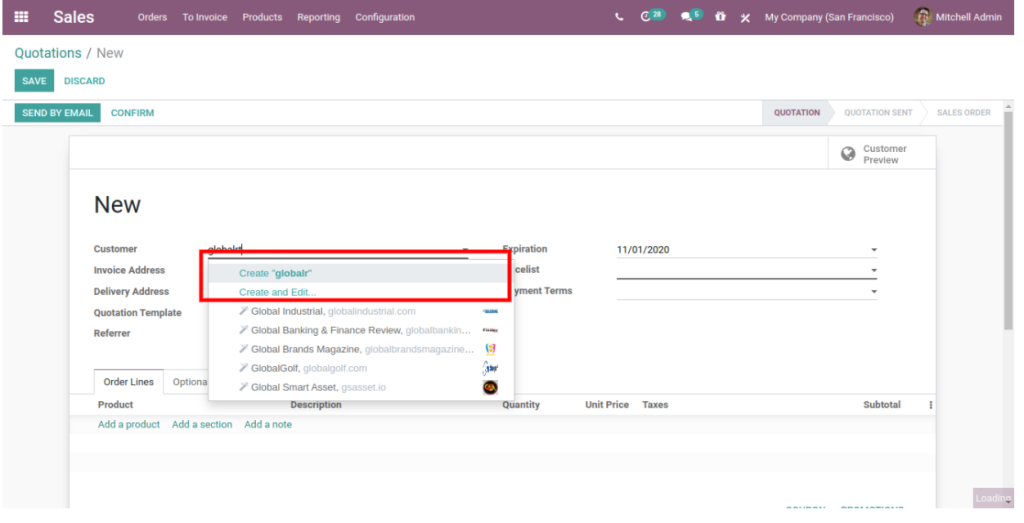Viewport: 1024px width, 523px height.
Task: Expand the Payment Terms dropdown arrow
Action: [874, 292]
